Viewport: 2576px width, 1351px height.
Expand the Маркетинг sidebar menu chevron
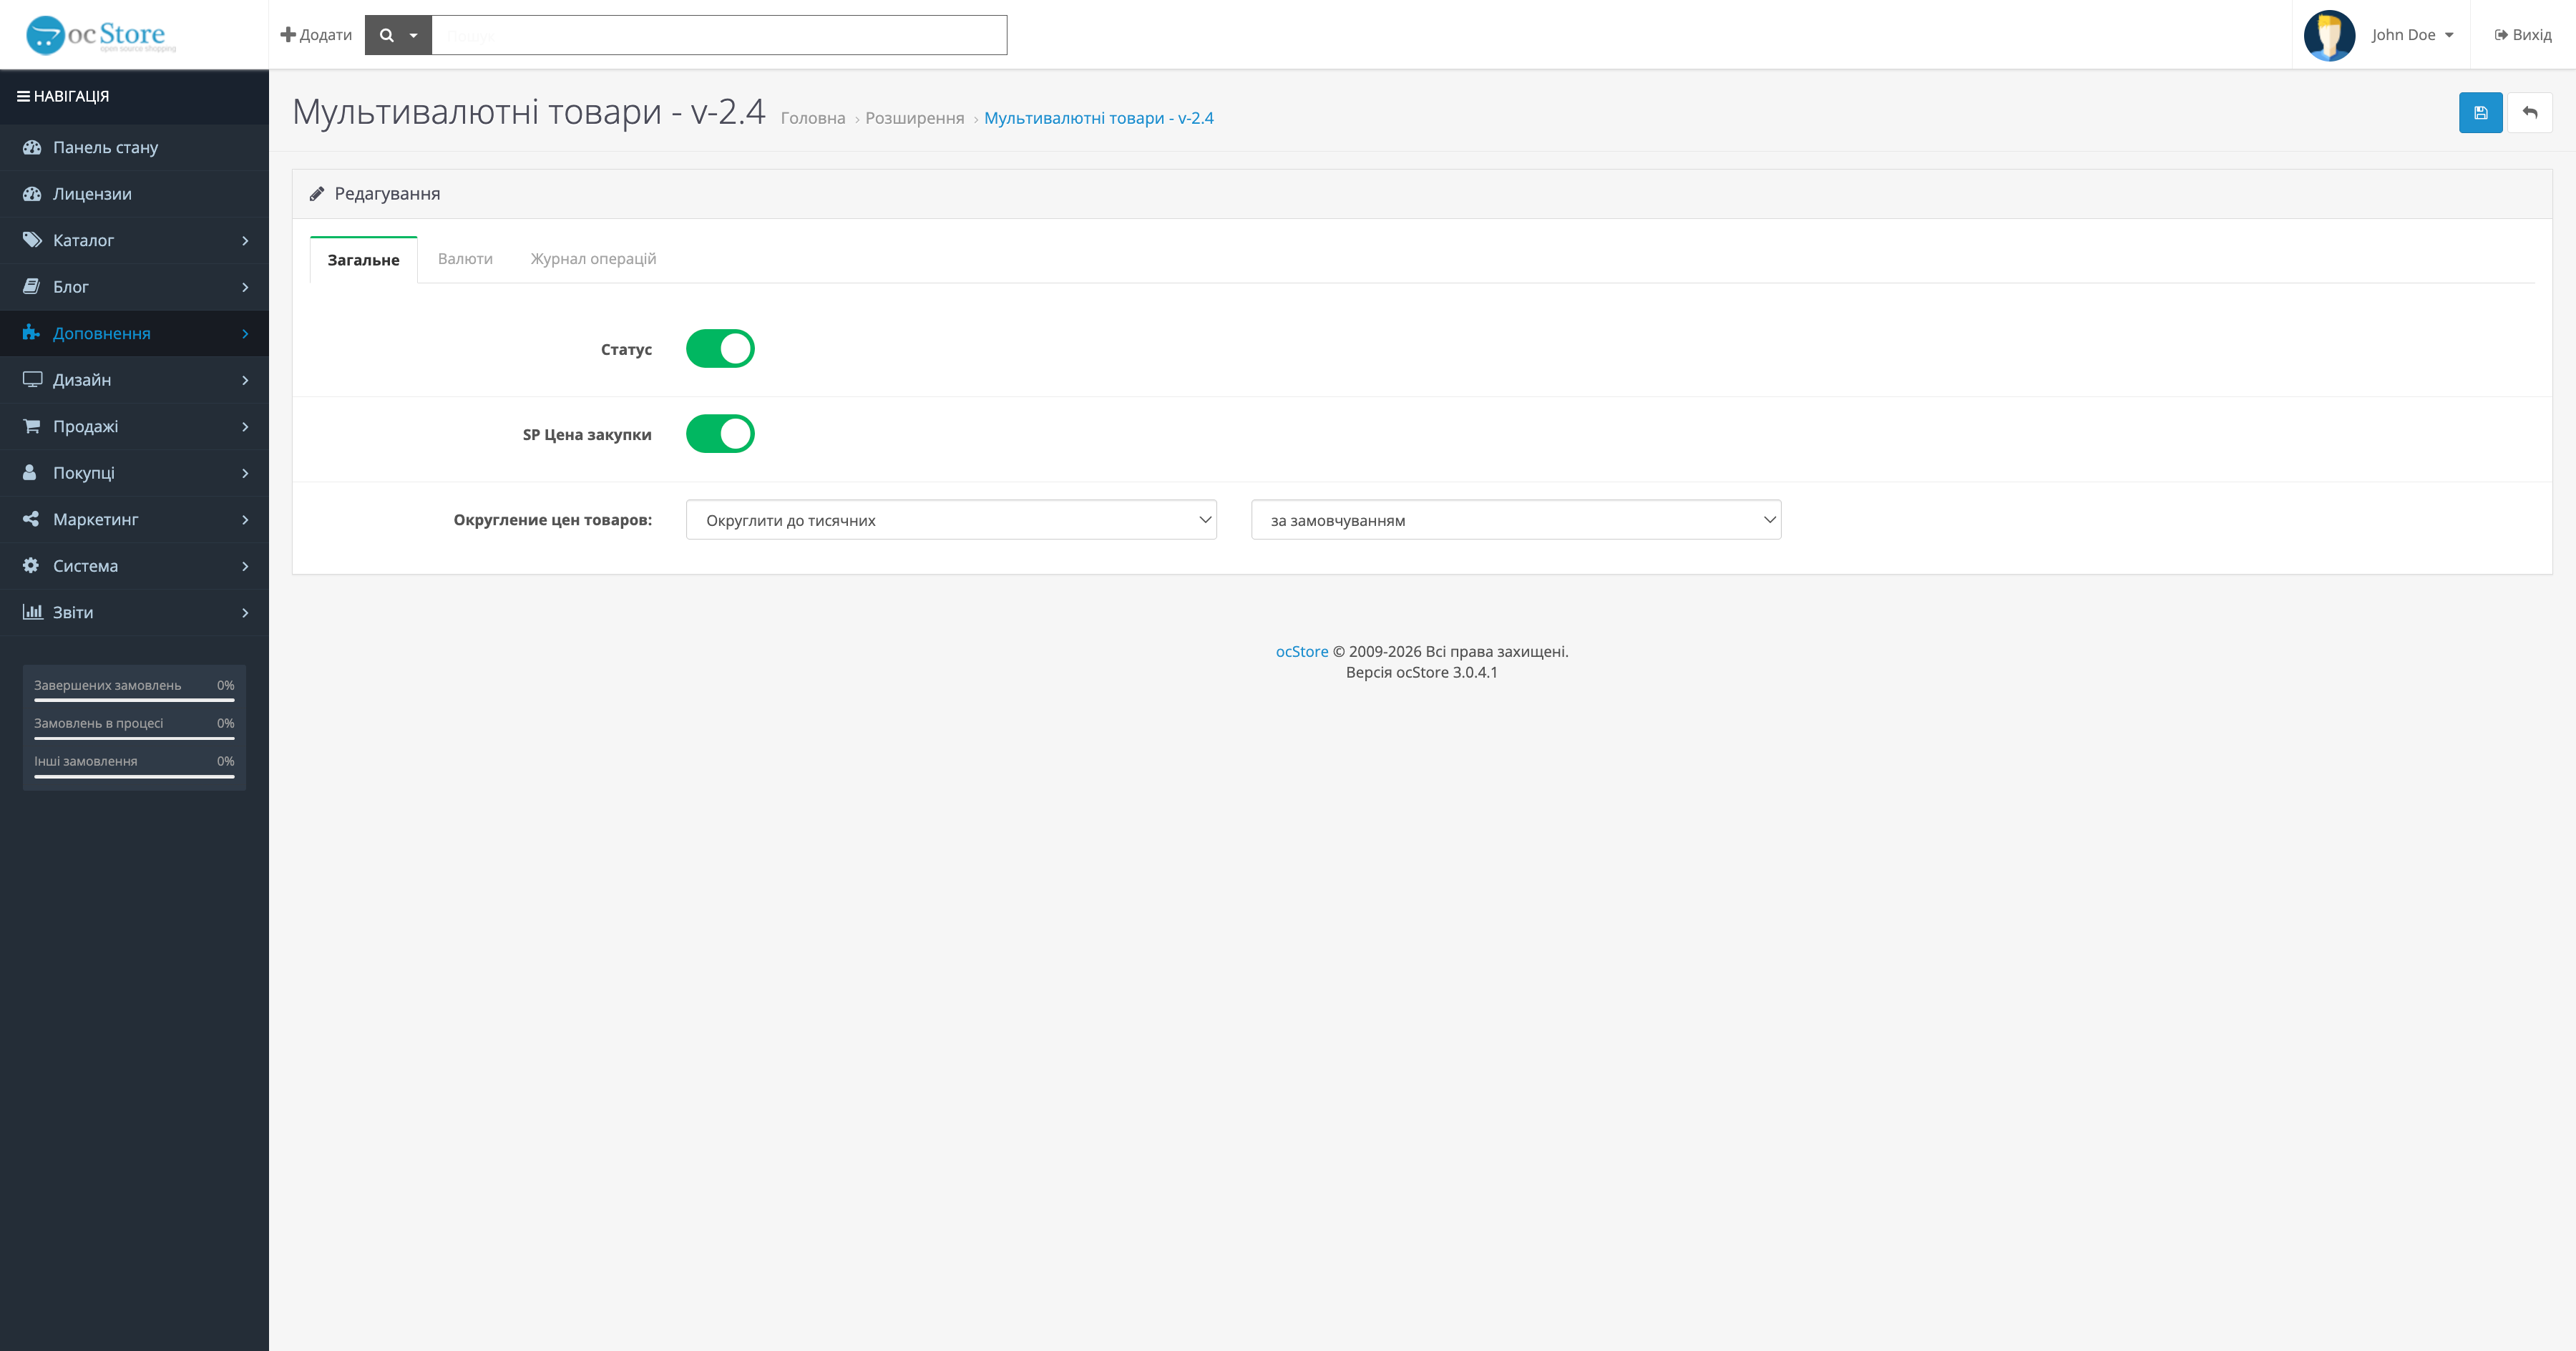click(x=245, y=520)
